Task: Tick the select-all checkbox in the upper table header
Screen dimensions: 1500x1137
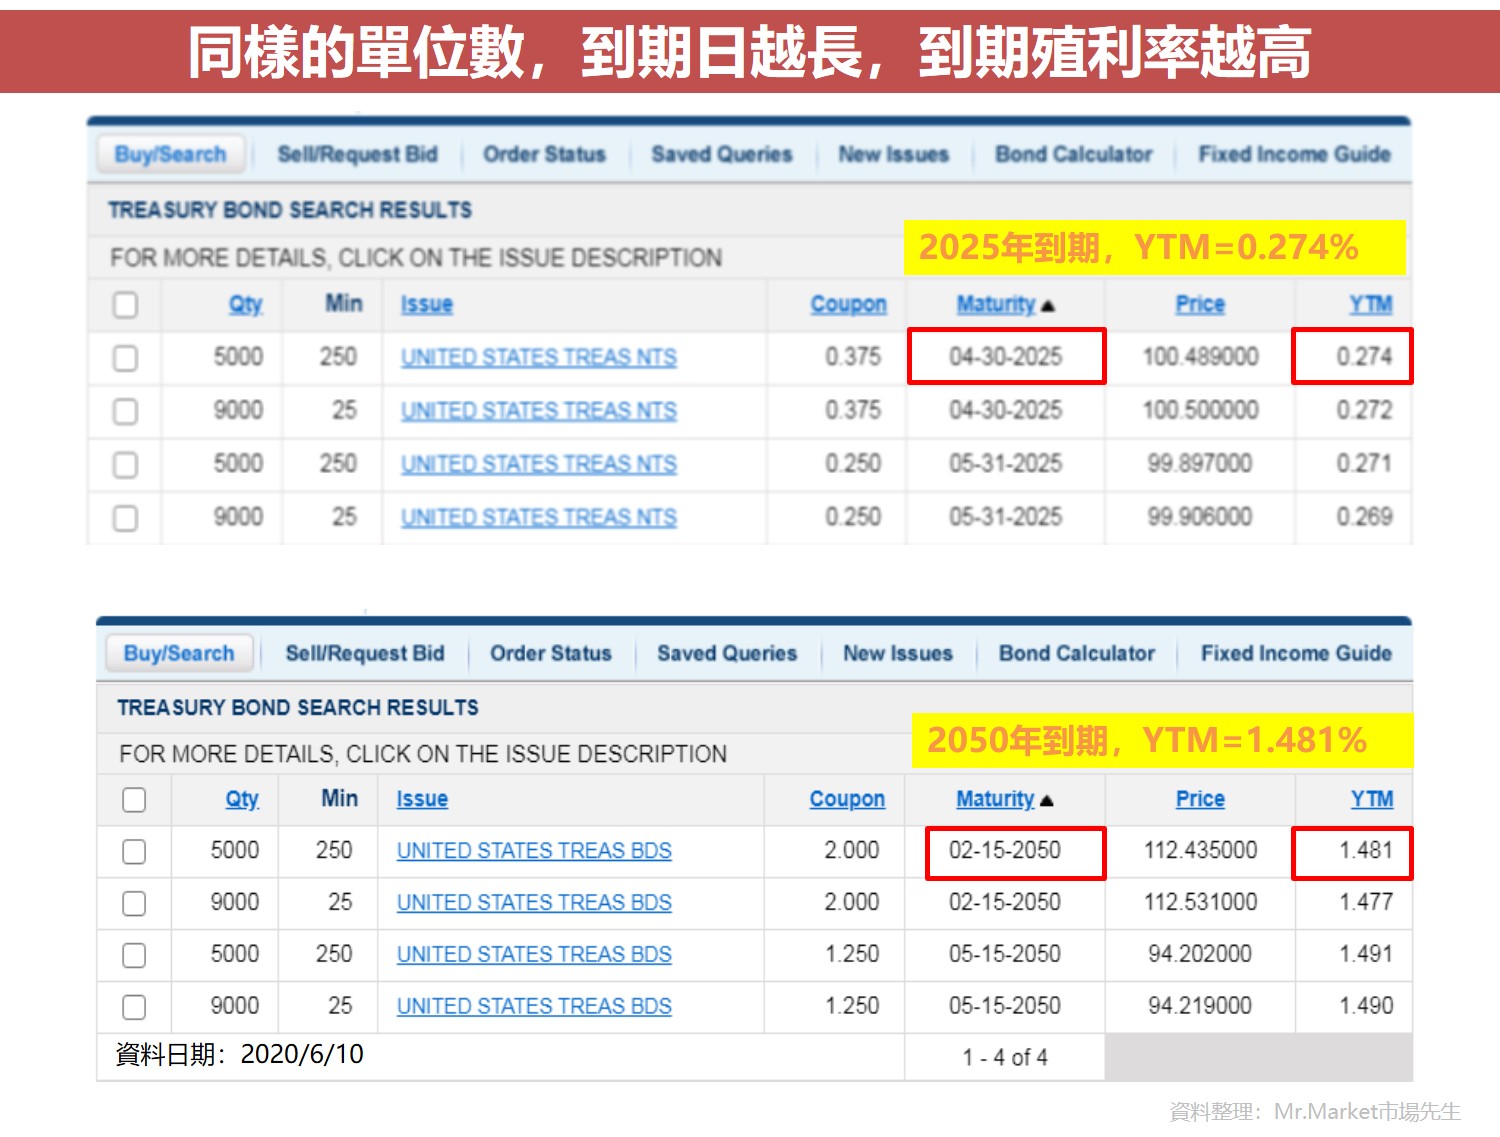Action: (x=125, y=305)
